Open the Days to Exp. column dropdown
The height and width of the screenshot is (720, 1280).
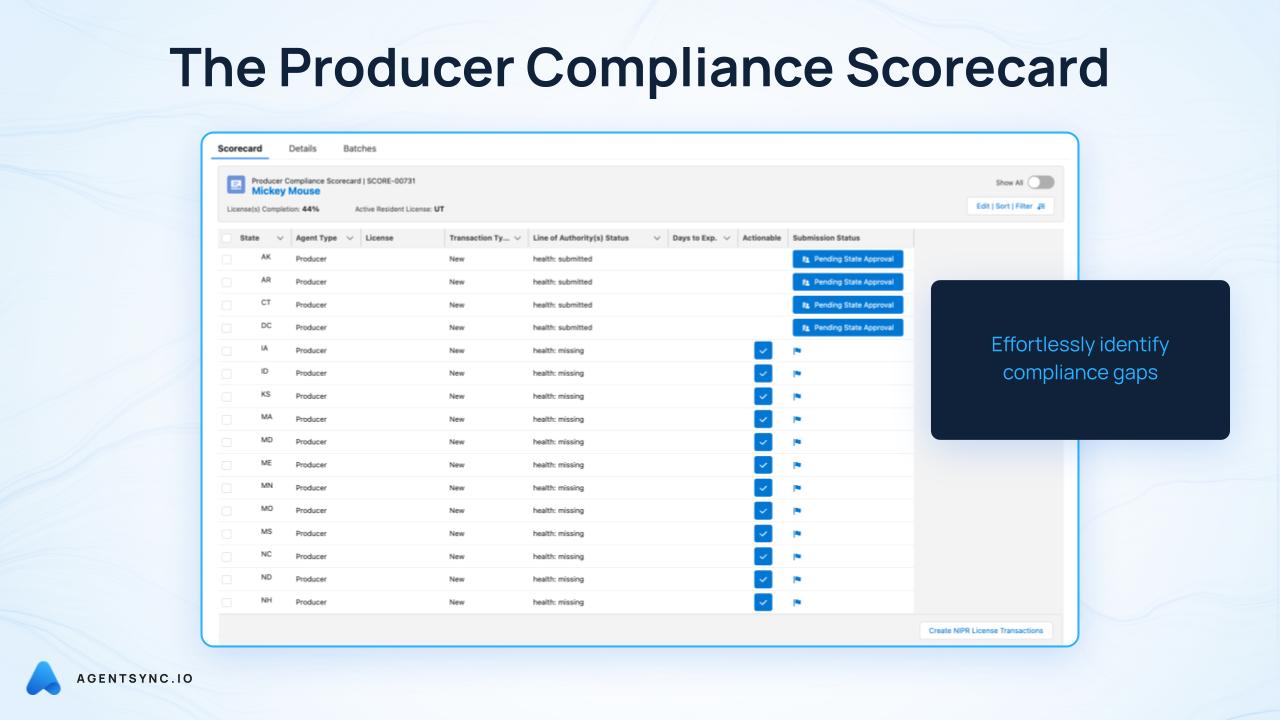[727, 238]
